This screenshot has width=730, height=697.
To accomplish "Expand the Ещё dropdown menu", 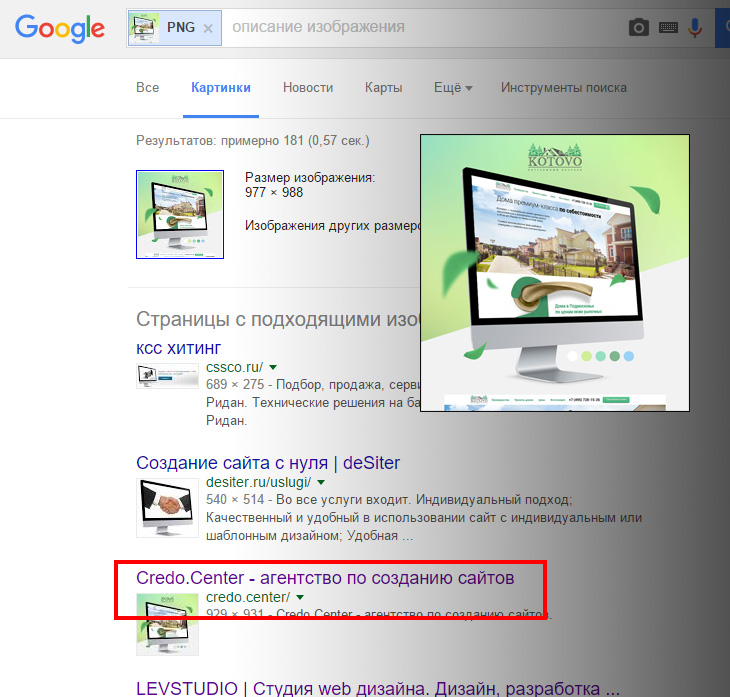I will [453, 88].
